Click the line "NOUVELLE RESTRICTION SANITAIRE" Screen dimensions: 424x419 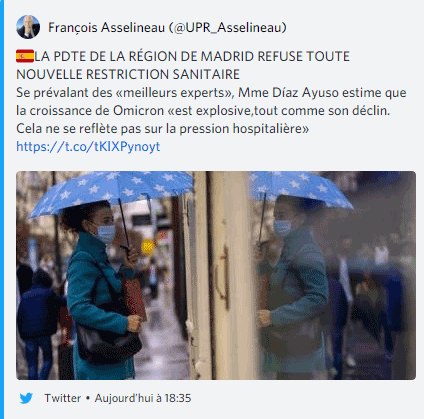(128, 74)
